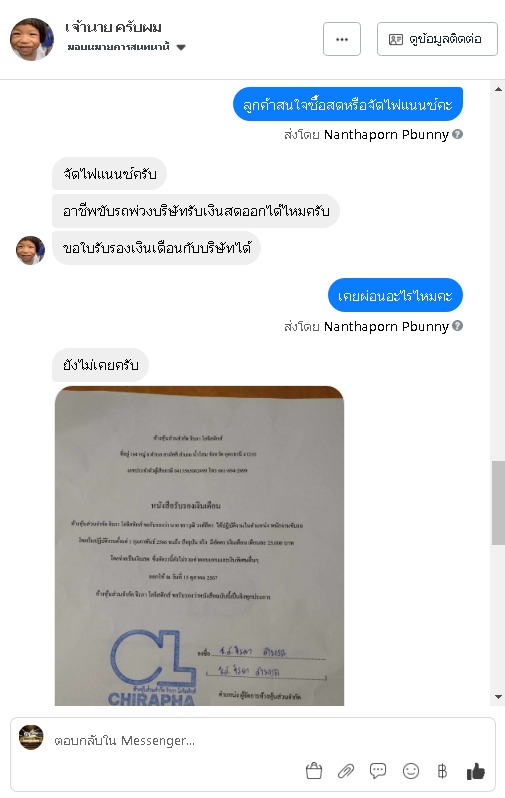This screenshot has width=505, height=798.
Task: Open the salary certificate image attachment
Action: pyautogui.click(x=200, y=546)
